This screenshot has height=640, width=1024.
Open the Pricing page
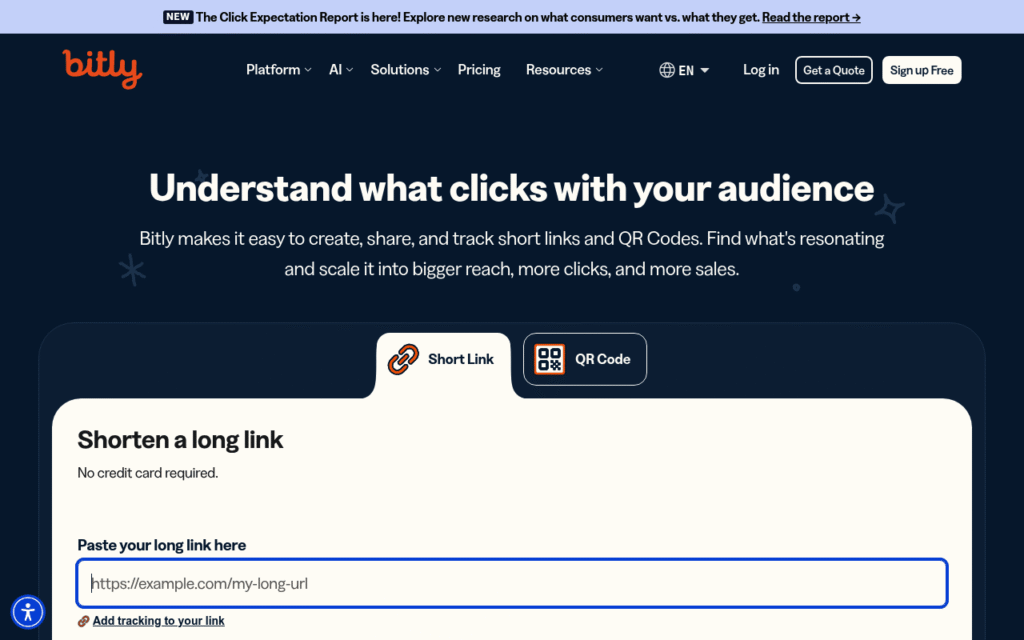(479, 70)
